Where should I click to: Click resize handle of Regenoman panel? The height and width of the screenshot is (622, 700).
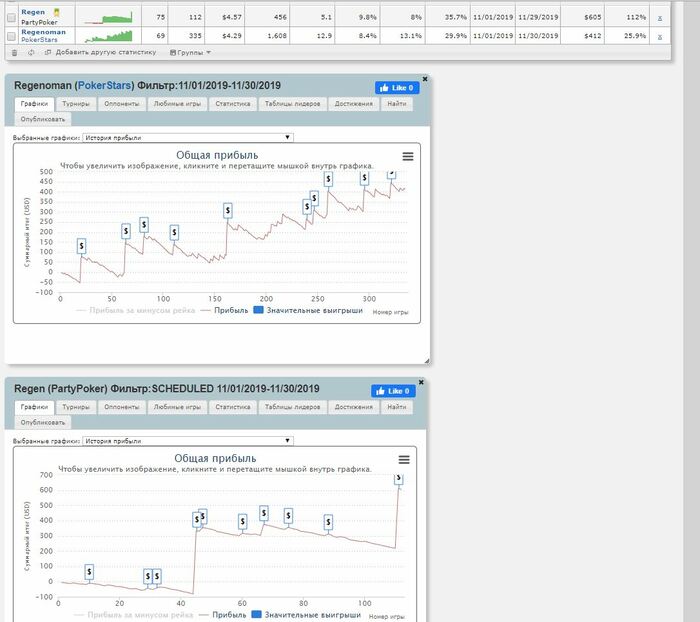[427, 361]
